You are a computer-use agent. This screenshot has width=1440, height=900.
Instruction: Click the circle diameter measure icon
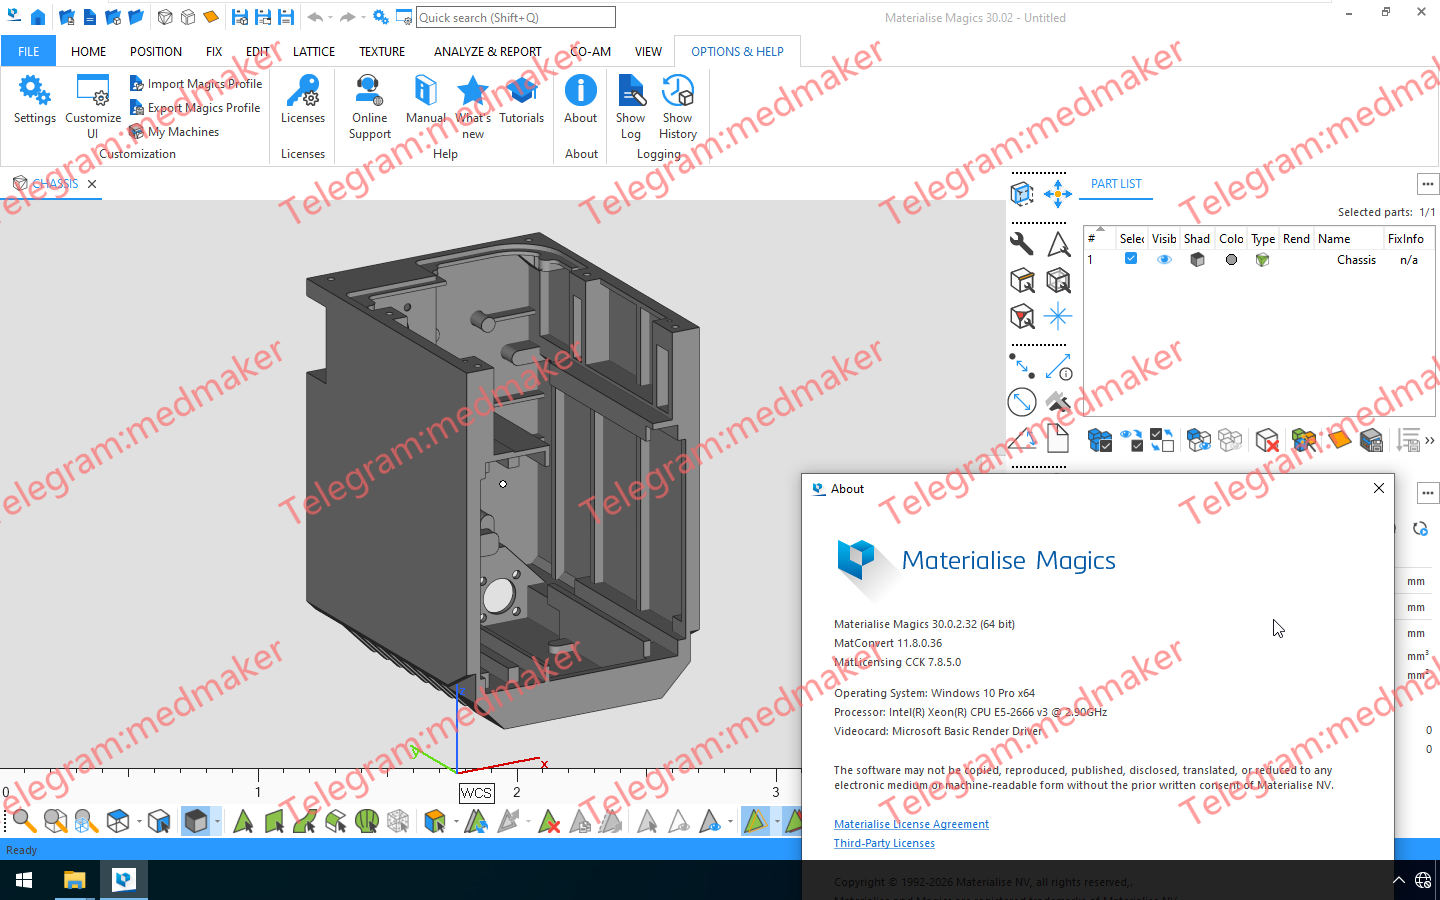click(1021, 402)
